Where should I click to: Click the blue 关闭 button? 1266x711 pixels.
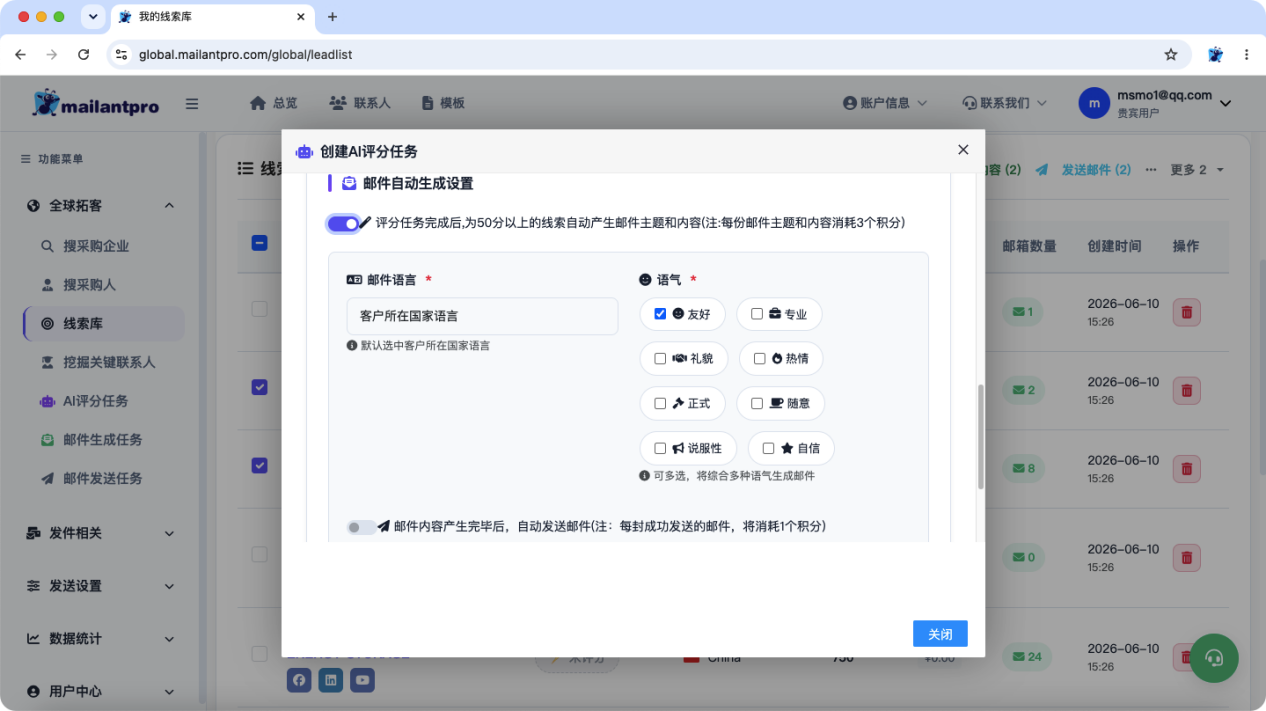coord(940,634)
